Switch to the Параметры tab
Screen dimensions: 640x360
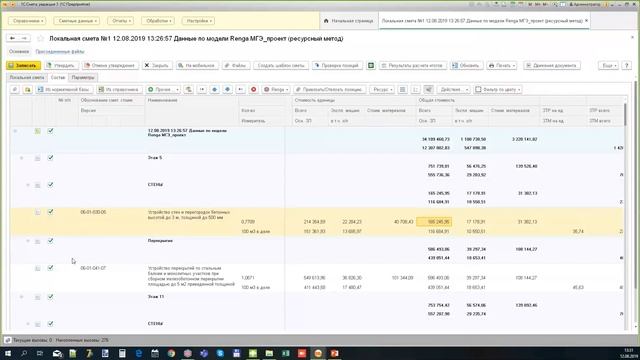(x=83, y=77)
